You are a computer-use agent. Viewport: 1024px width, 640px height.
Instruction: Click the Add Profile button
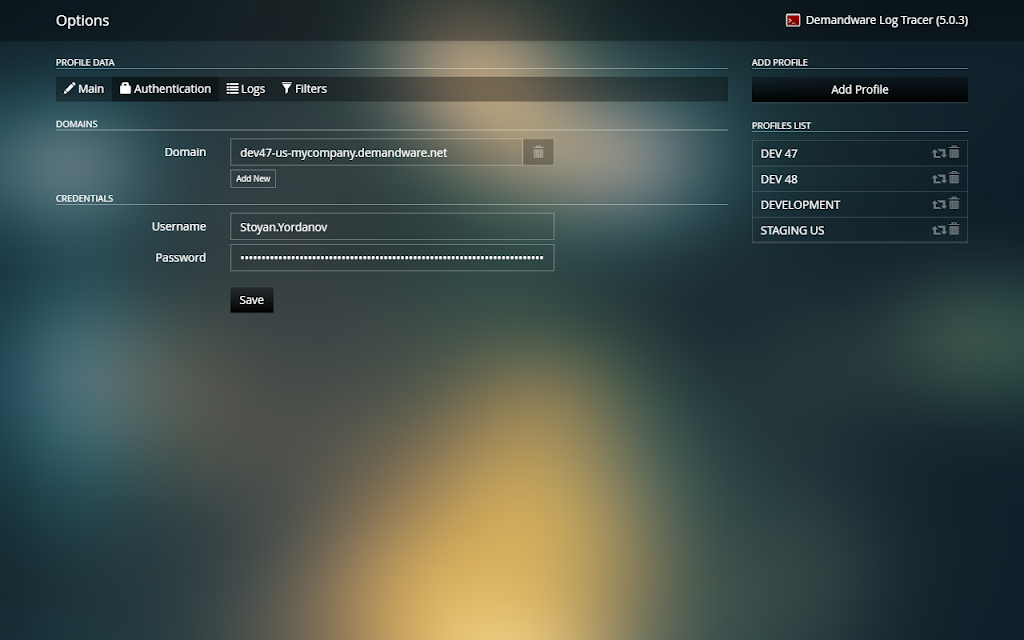[x=859, y=89]
